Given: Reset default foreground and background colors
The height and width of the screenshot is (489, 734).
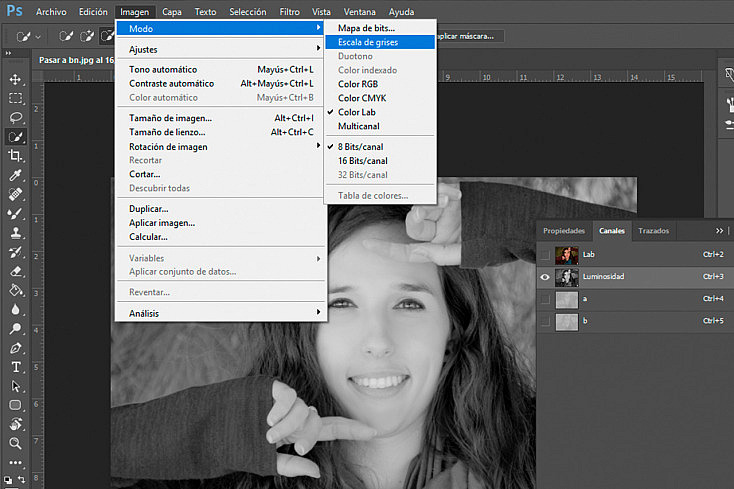Looking at the screenshot, I should coord(8,480).
